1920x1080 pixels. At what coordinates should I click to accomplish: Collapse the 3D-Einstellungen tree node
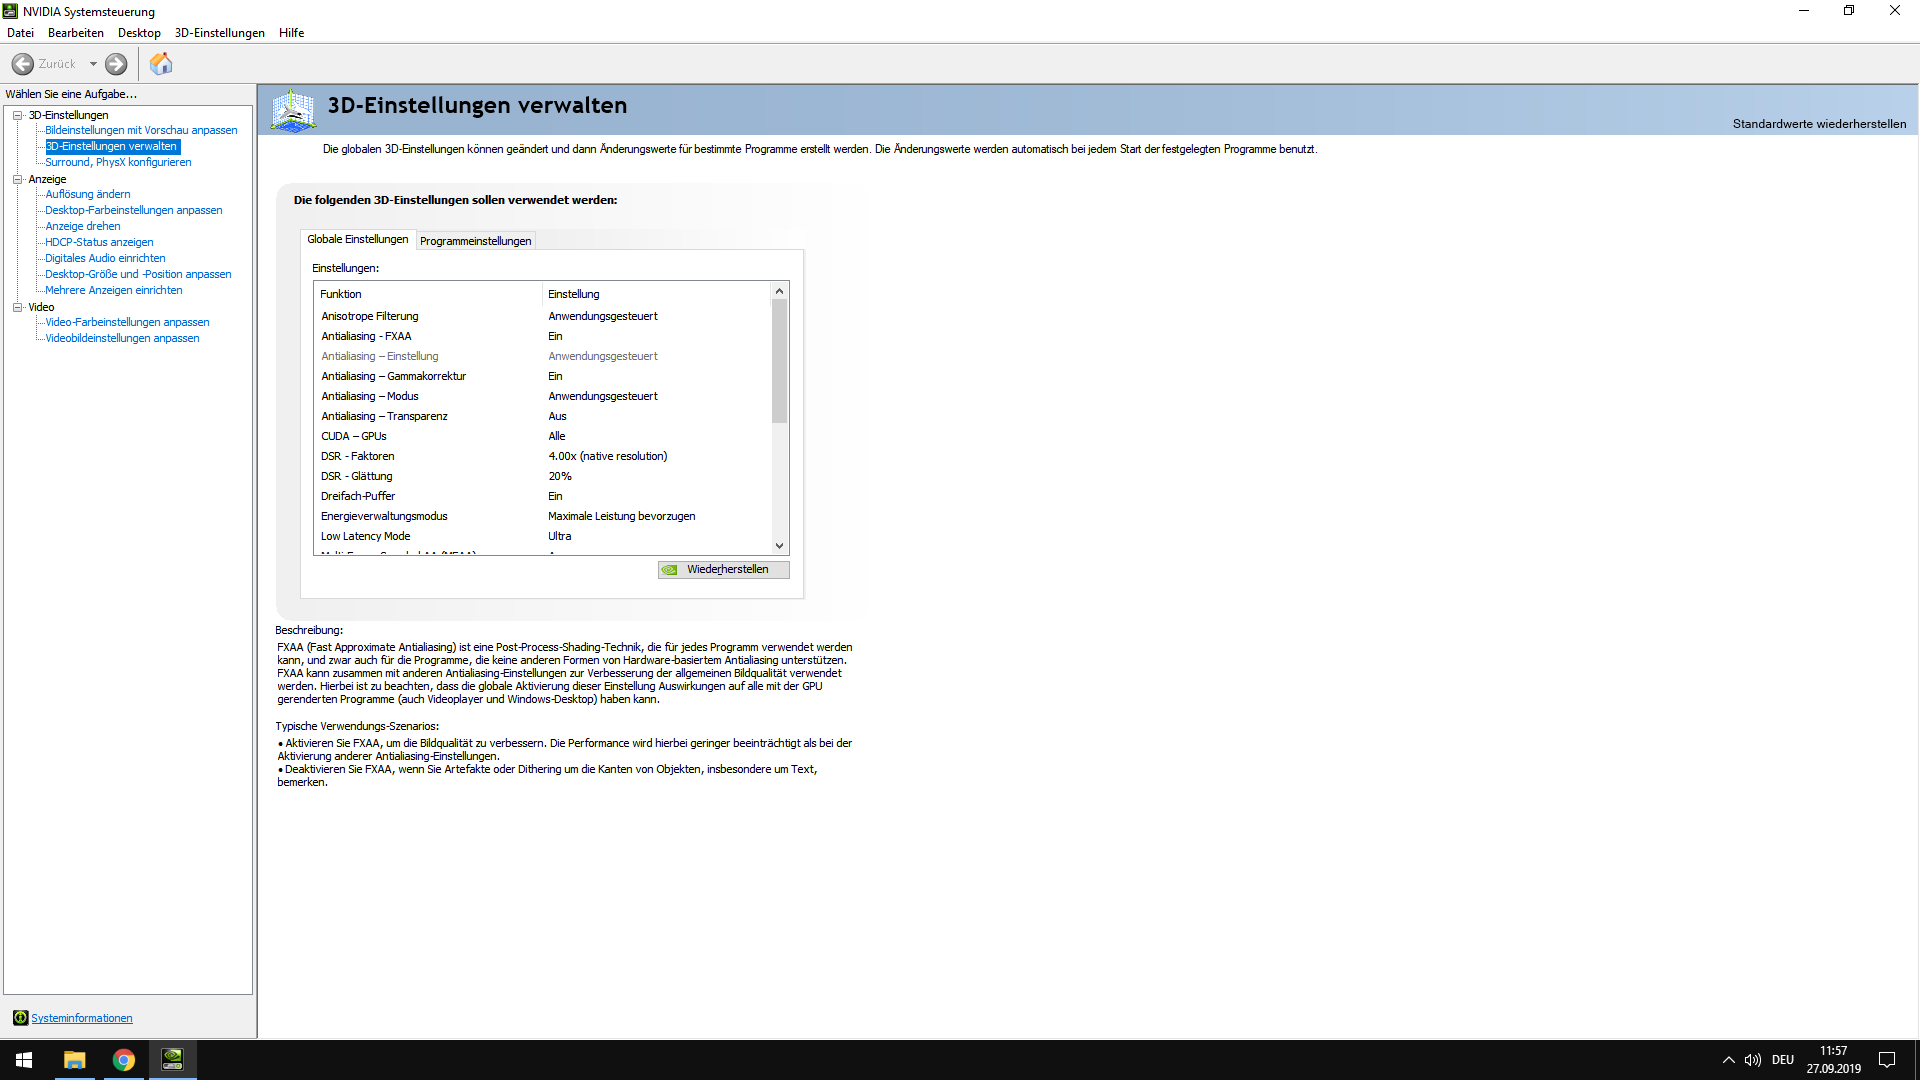[17, 115]
